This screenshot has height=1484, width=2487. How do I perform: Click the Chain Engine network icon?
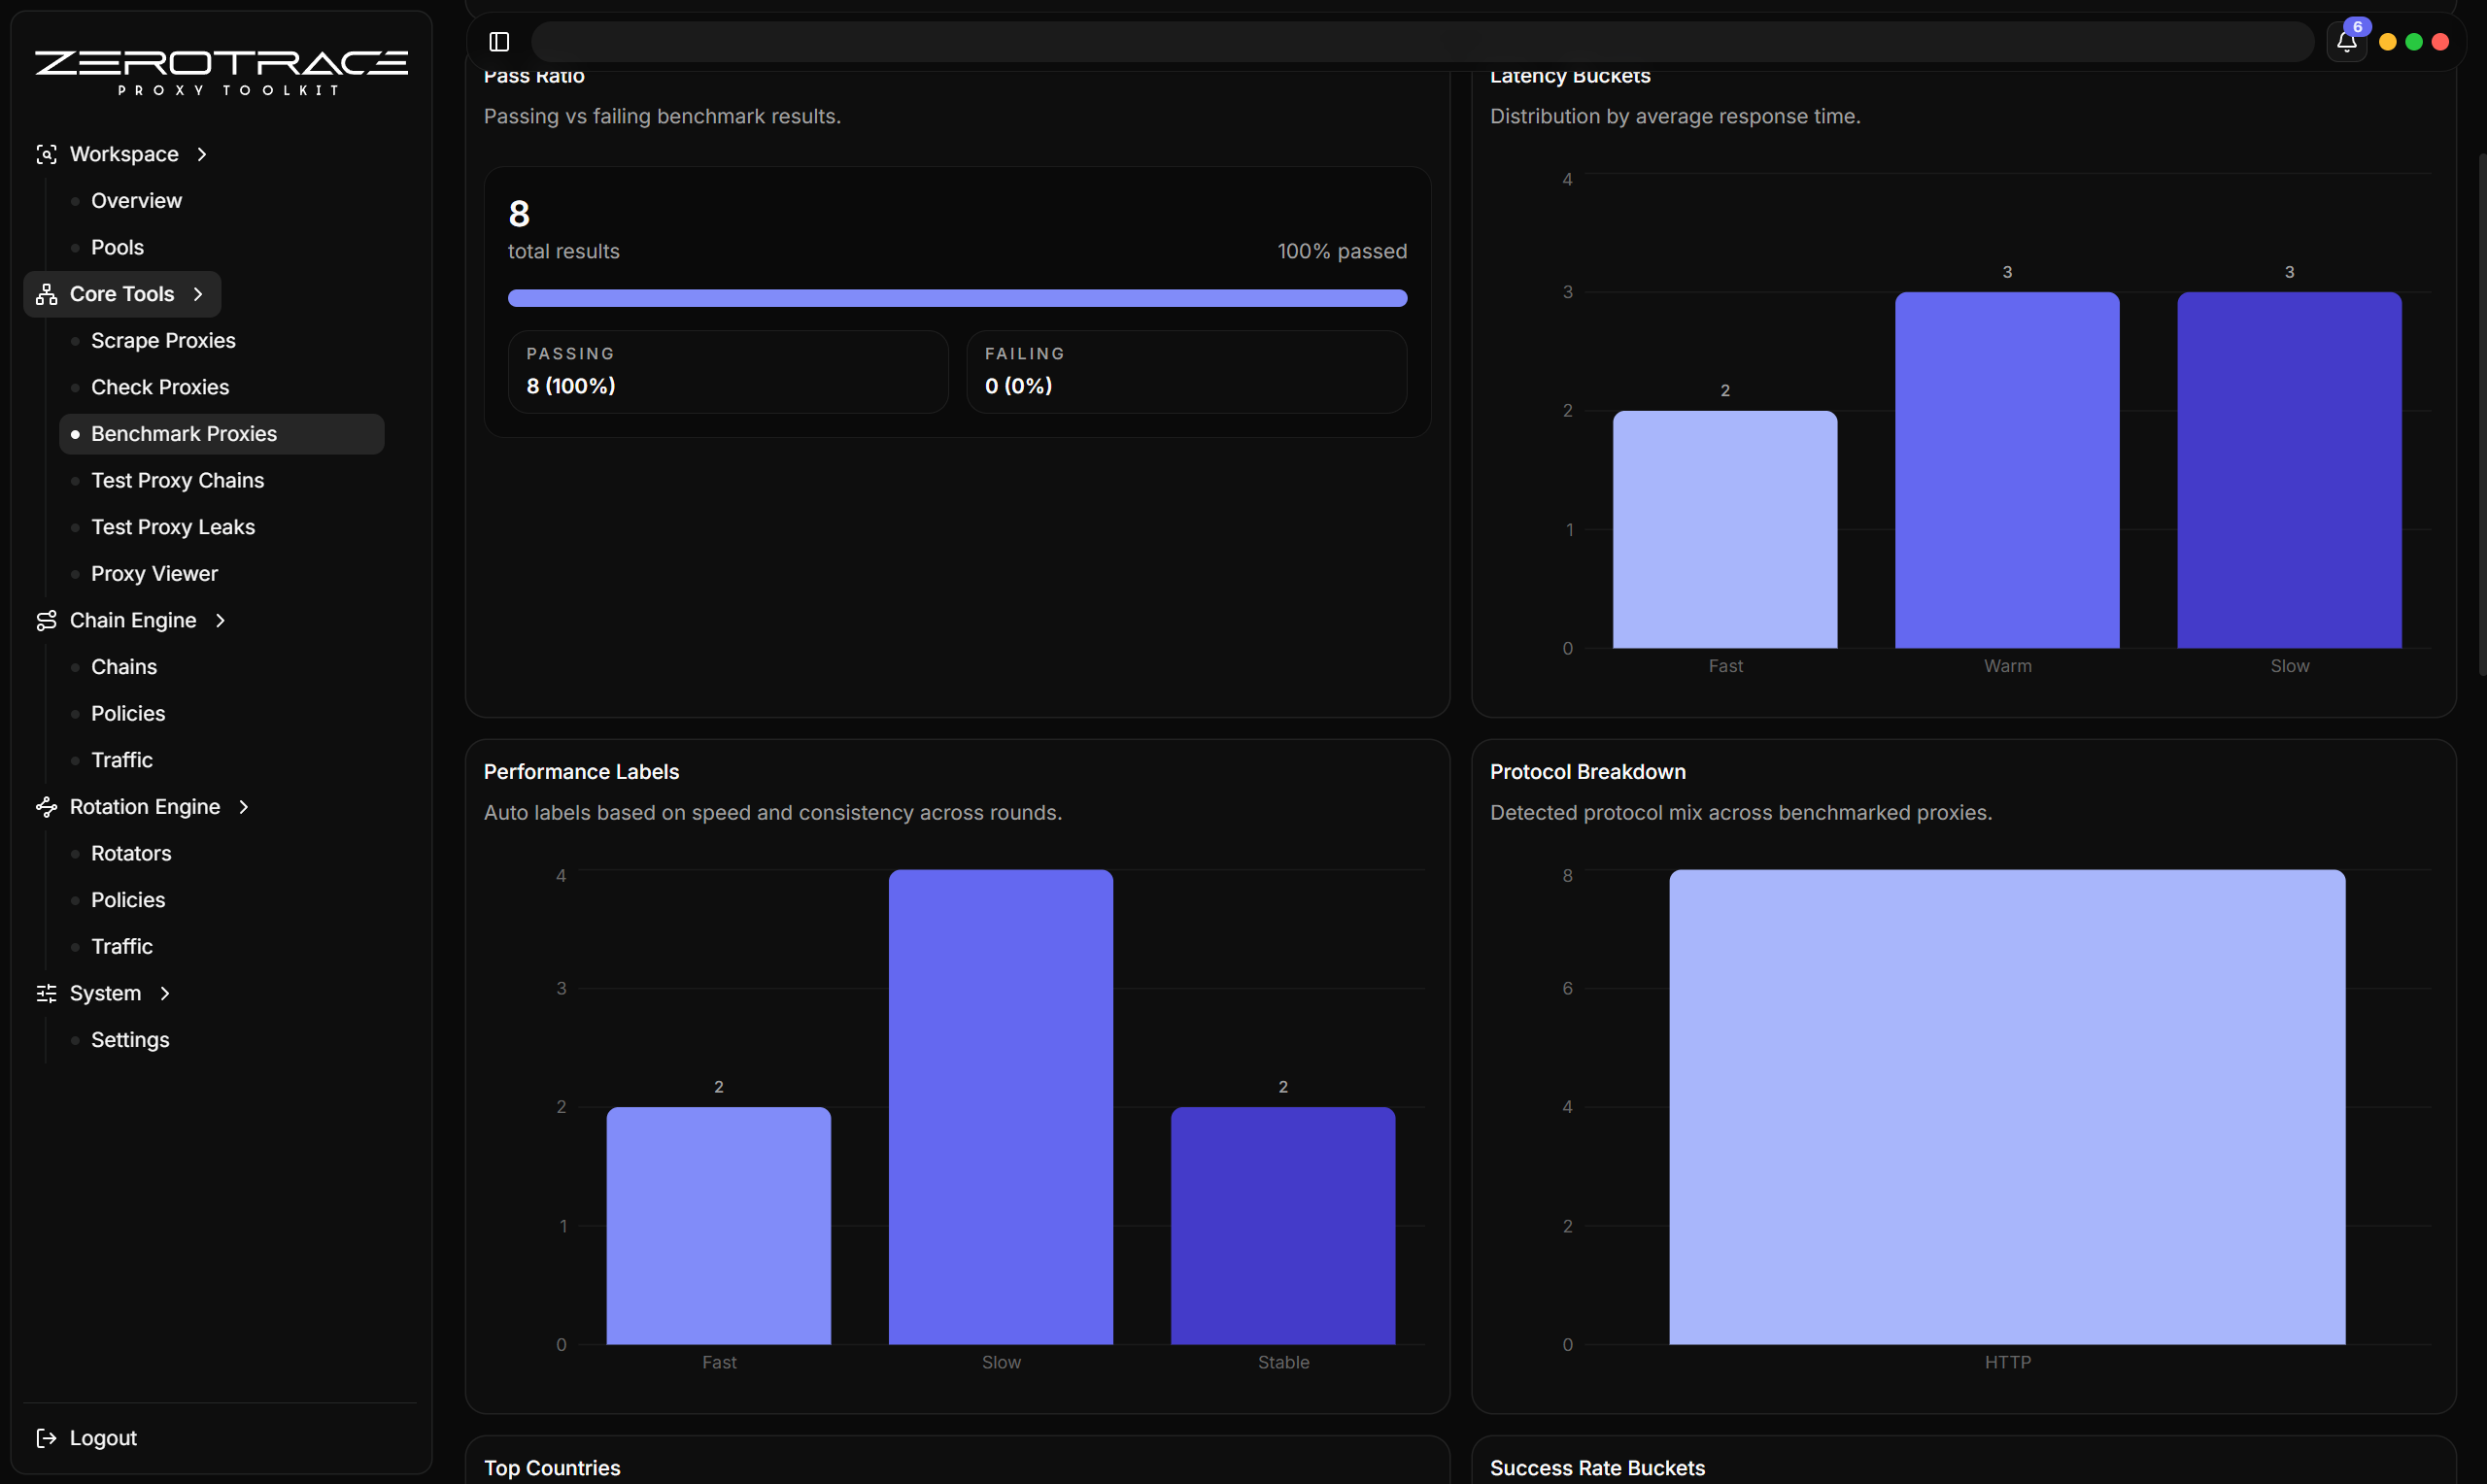click(x=46, y=620)
